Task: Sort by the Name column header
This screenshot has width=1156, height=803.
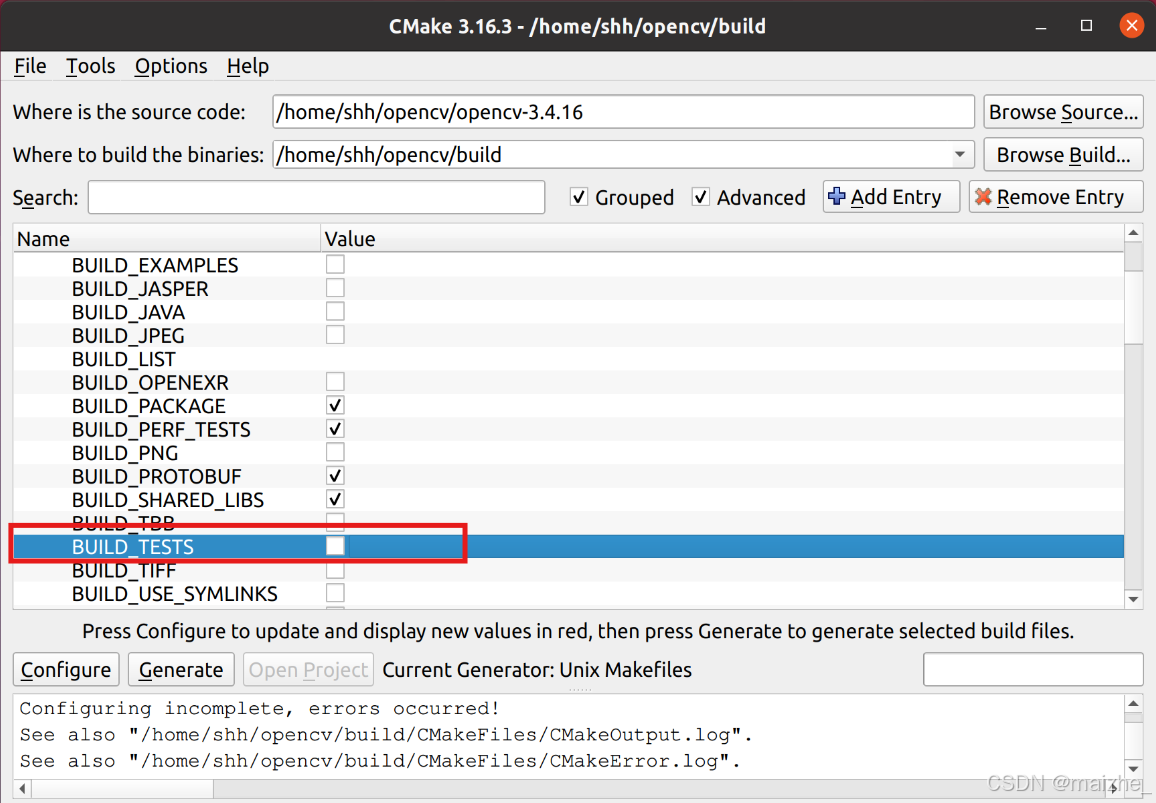Action: click(167, 239)
